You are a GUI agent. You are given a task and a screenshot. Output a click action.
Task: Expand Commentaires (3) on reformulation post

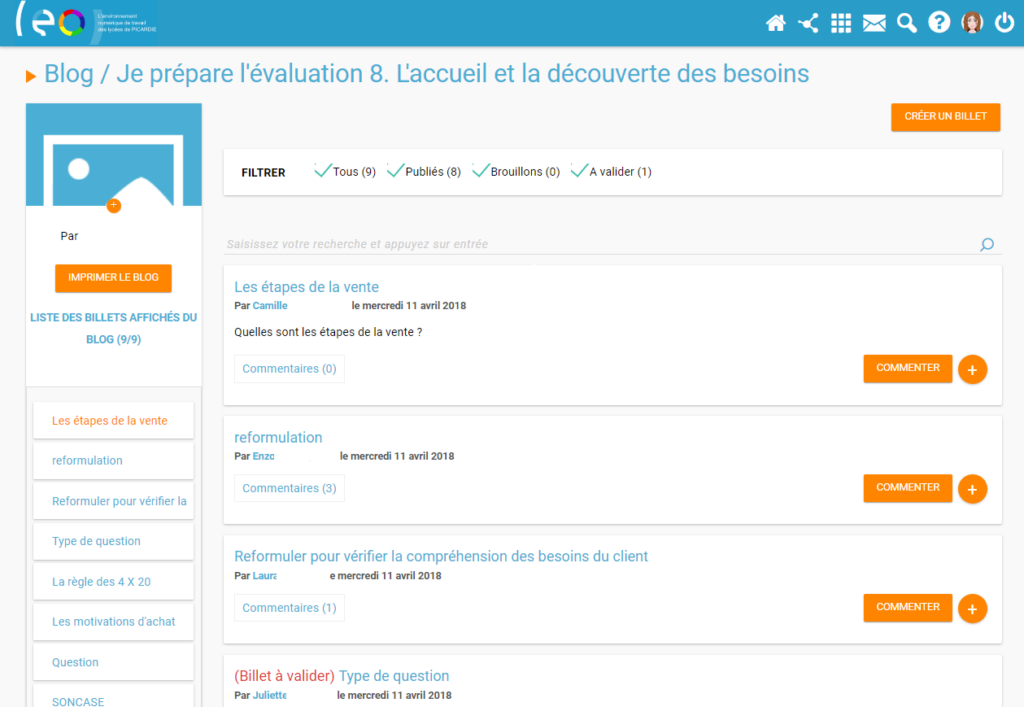(x=289, y=488)
